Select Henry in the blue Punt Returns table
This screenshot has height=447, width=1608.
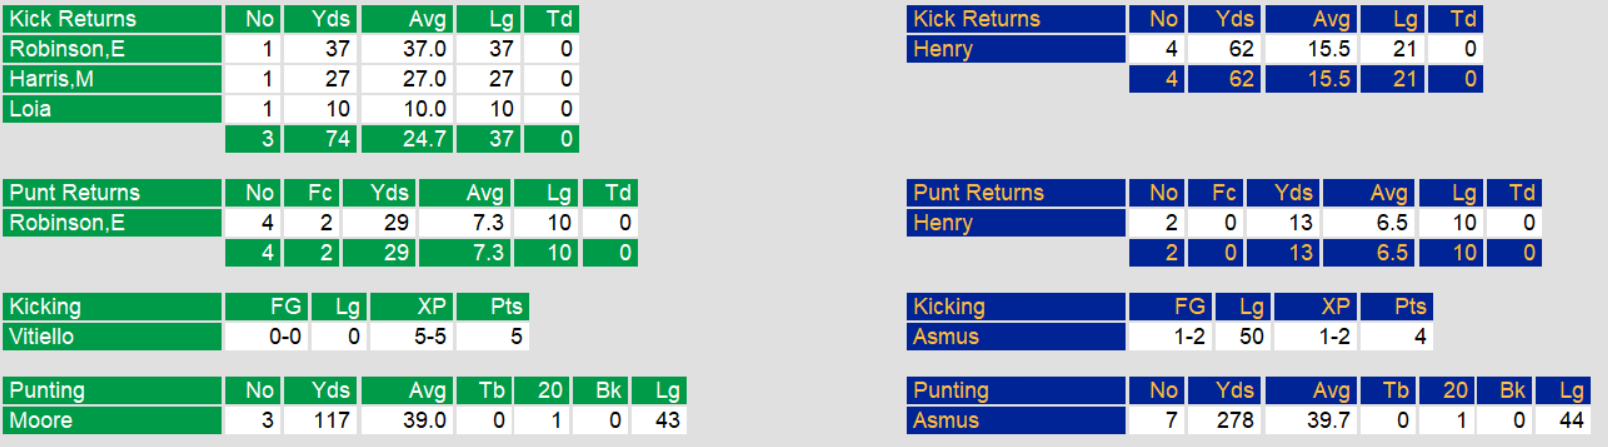click(1015, 223)
